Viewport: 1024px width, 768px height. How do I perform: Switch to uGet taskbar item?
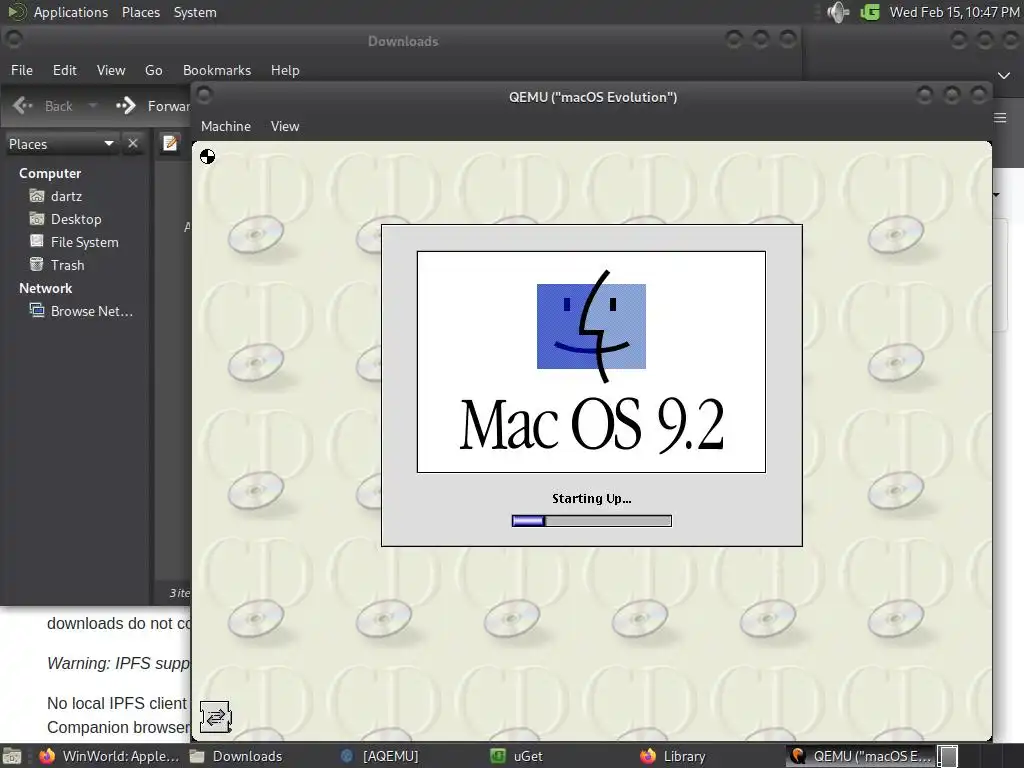516,756
